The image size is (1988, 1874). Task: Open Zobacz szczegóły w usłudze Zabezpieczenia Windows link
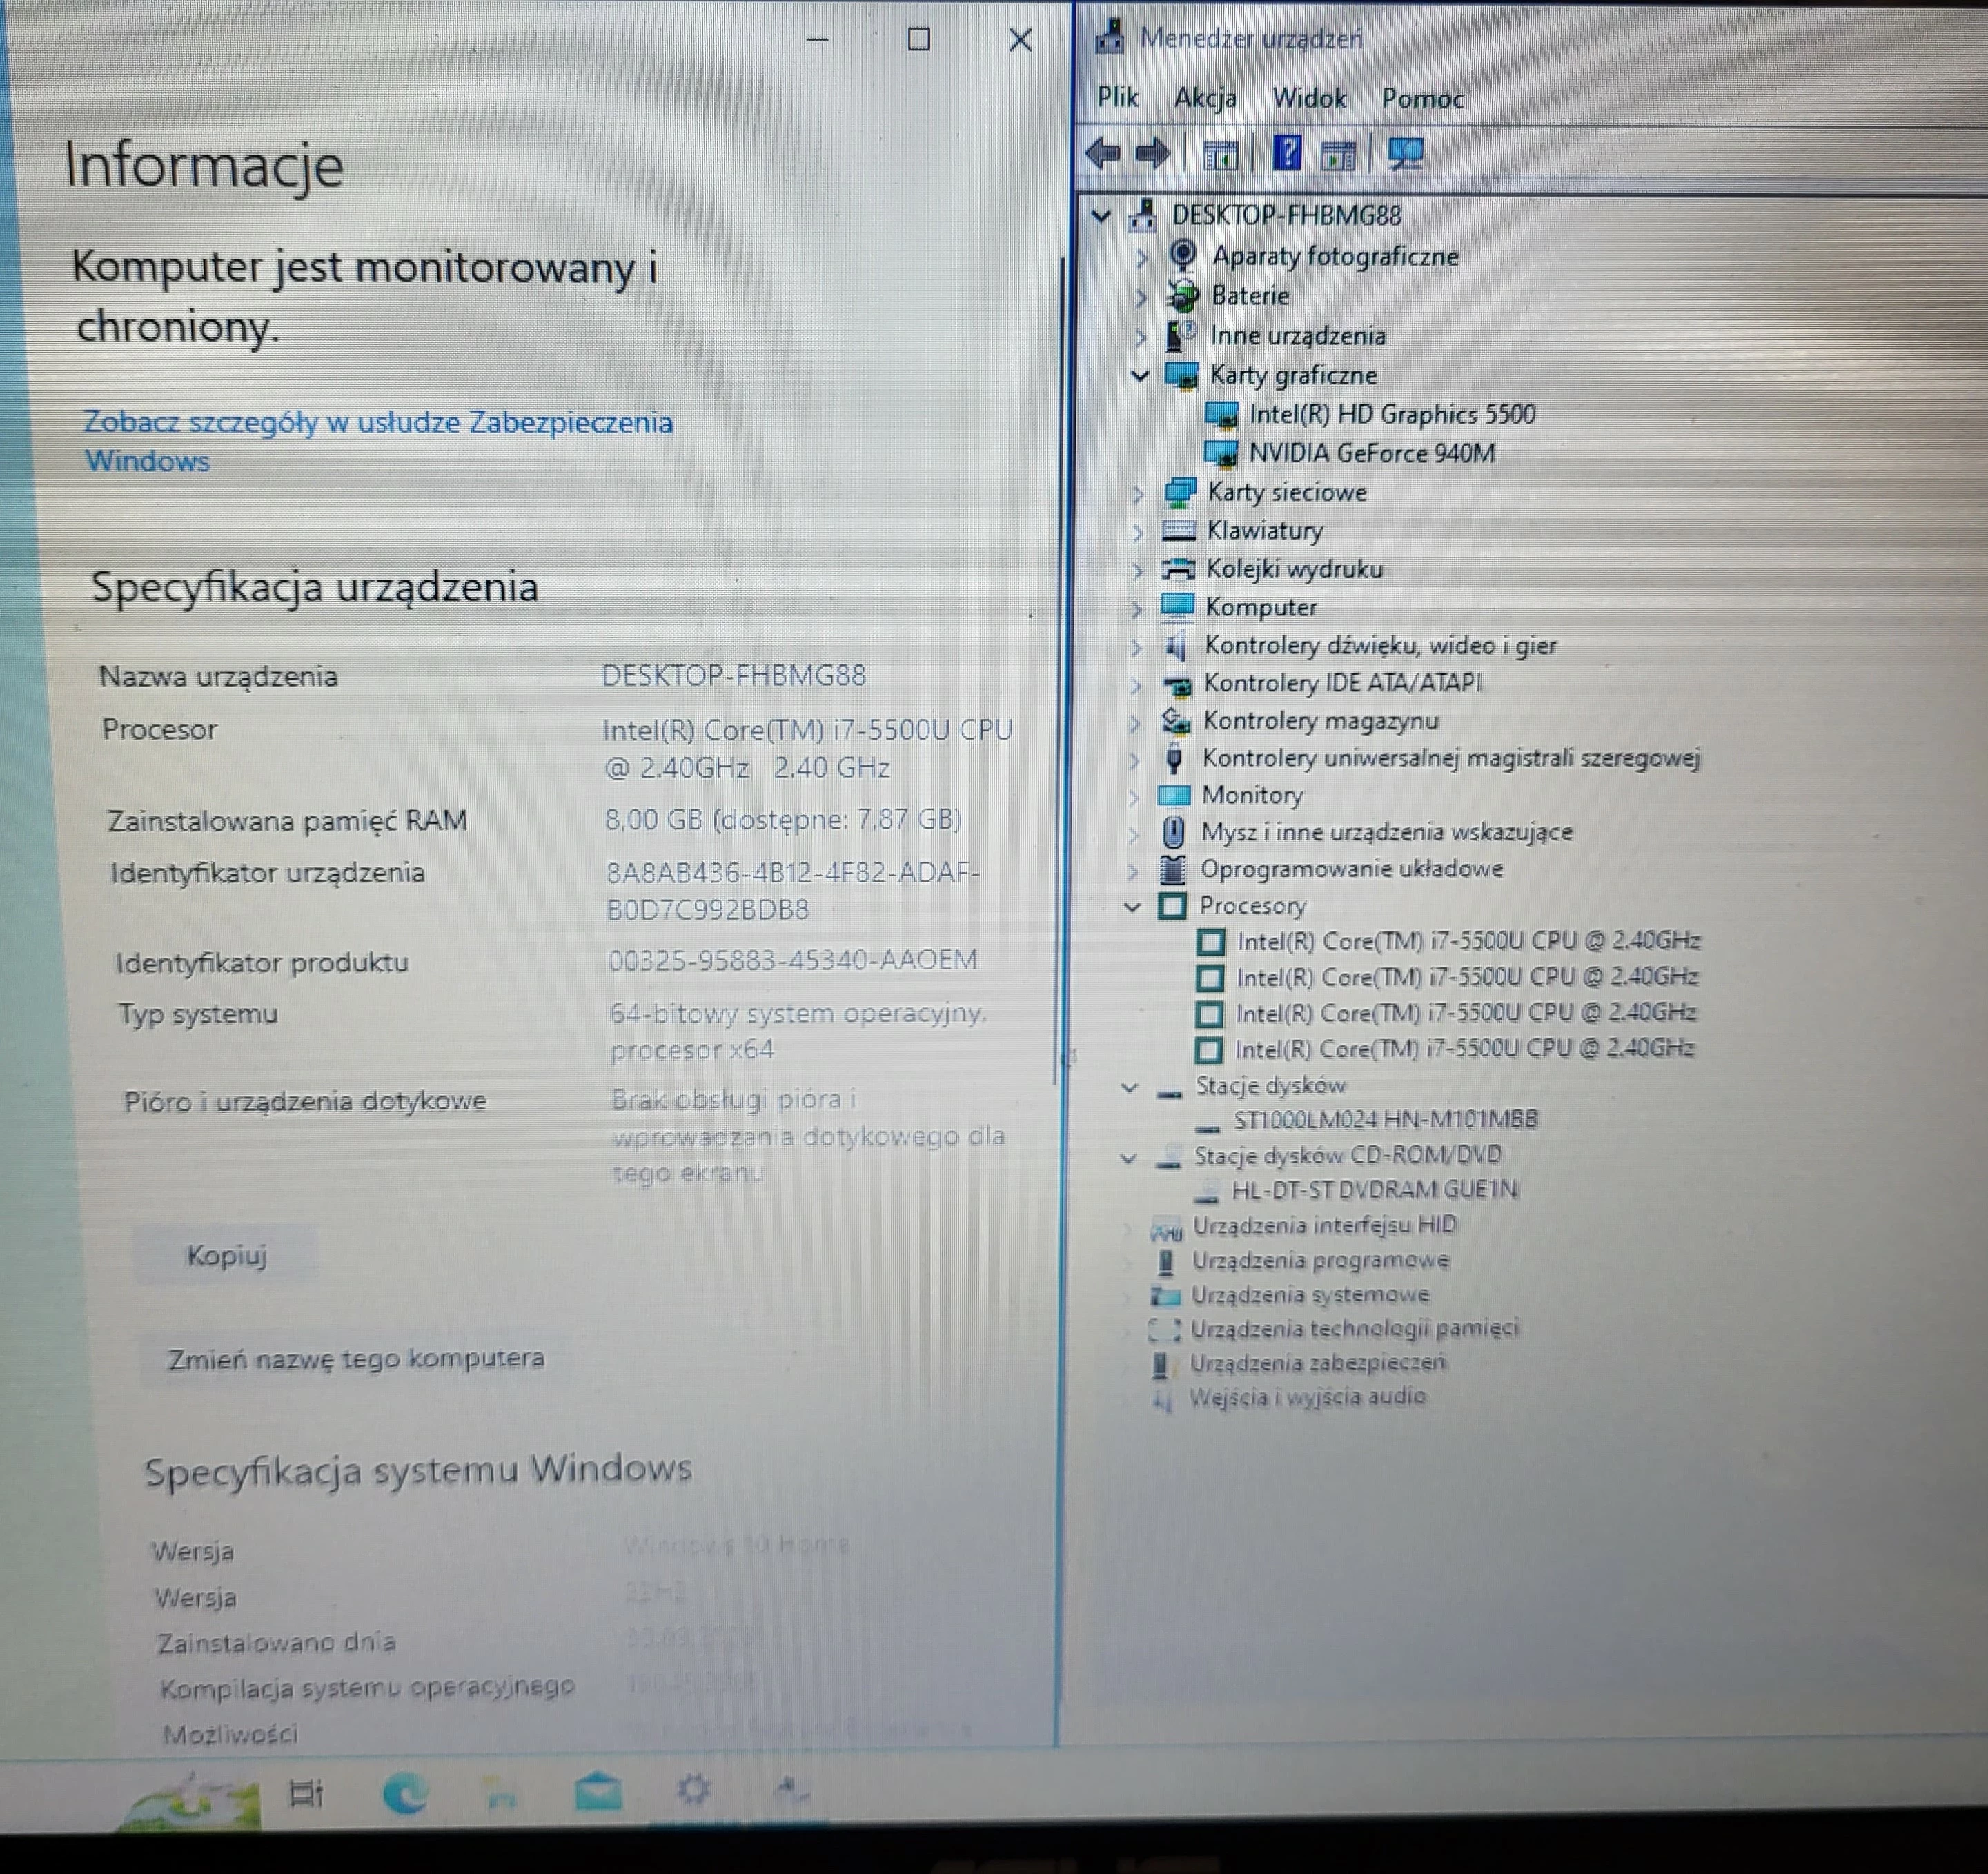[378, 441]
